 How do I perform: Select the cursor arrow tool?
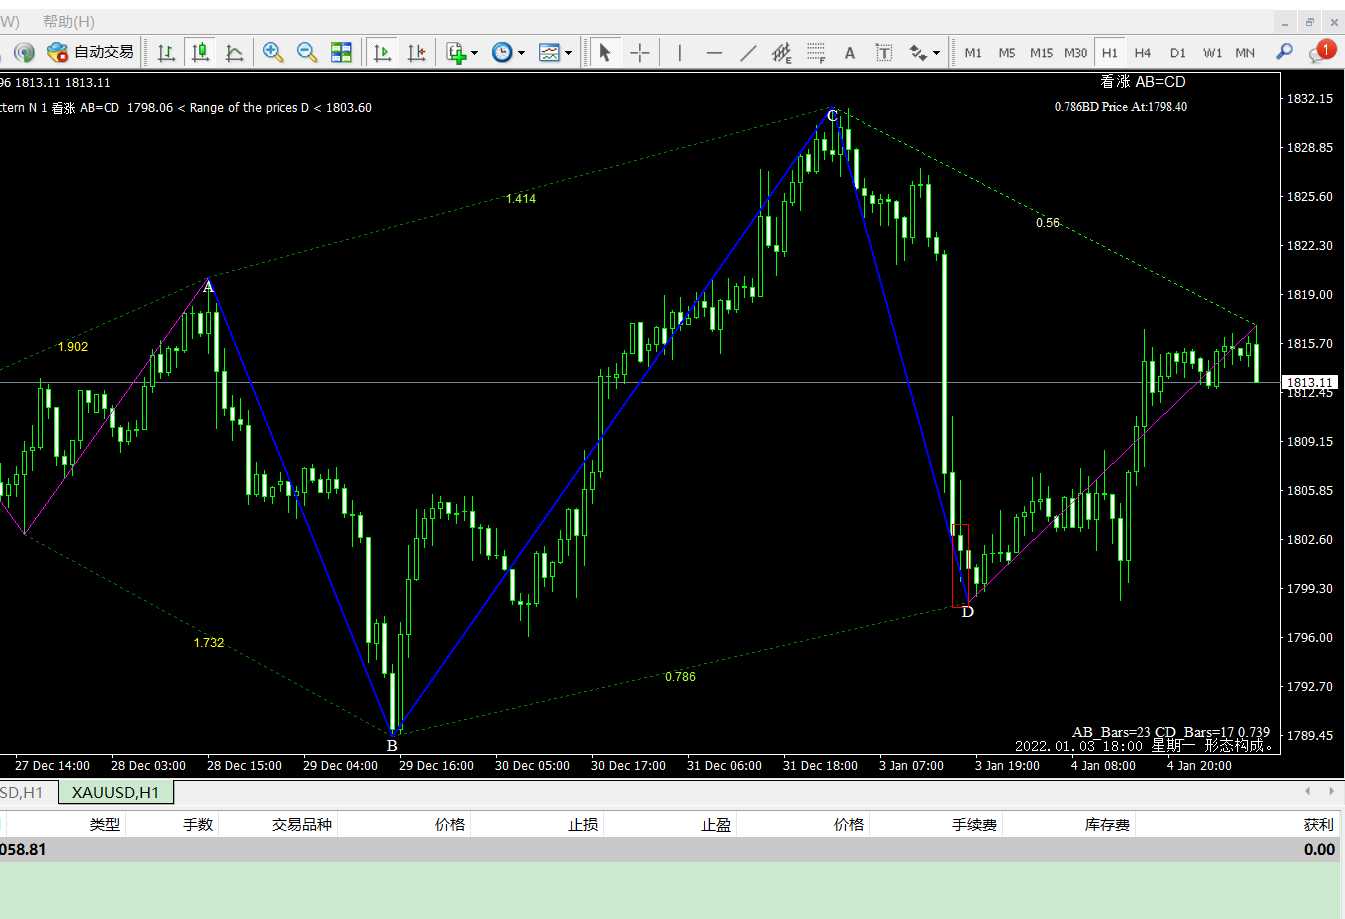(x=604, y=53)
